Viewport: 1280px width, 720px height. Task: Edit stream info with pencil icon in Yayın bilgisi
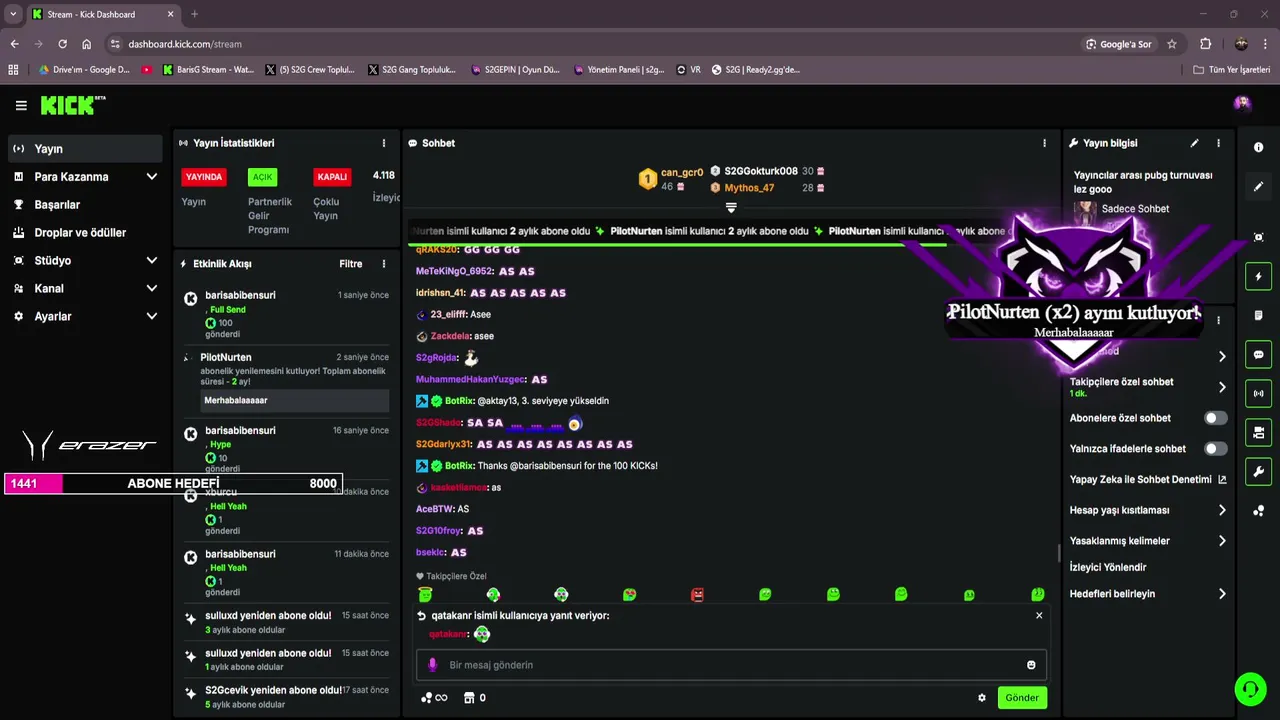pos(1194,143)
